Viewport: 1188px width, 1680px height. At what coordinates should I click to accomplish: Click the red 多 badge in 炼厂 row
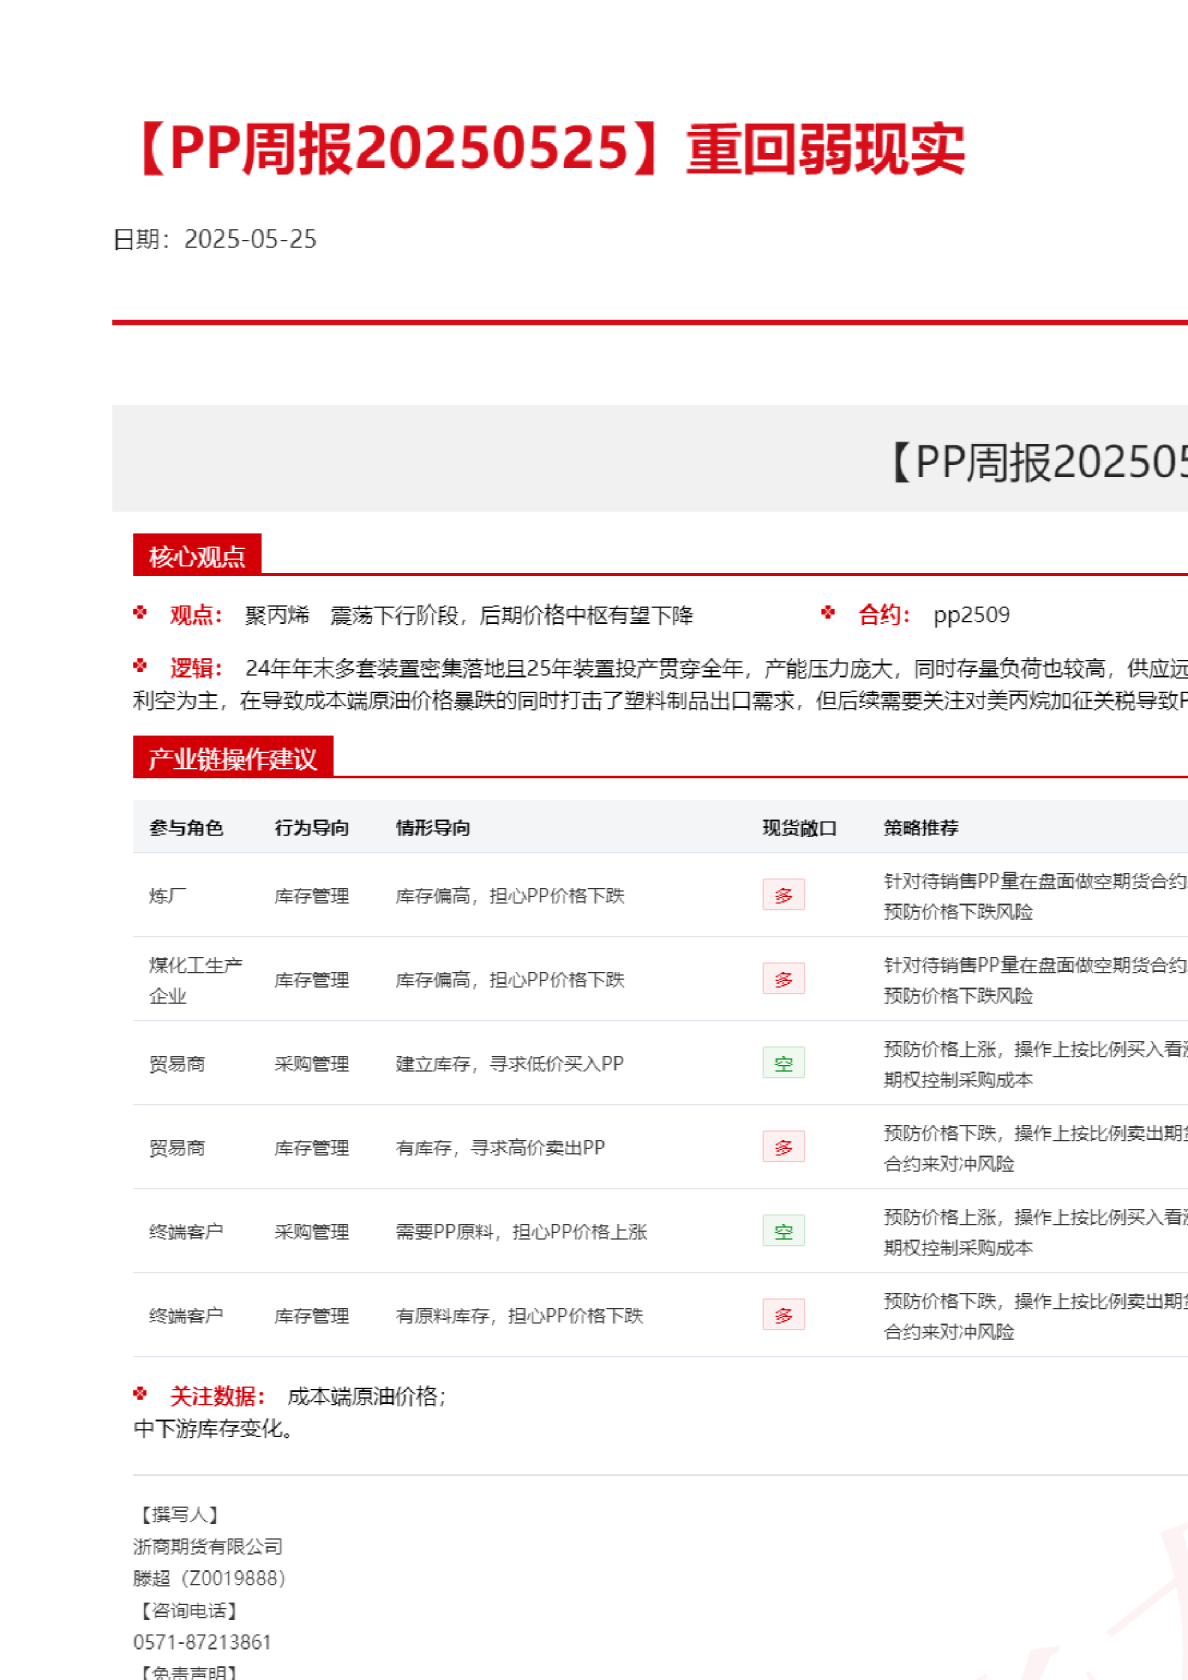783,895
